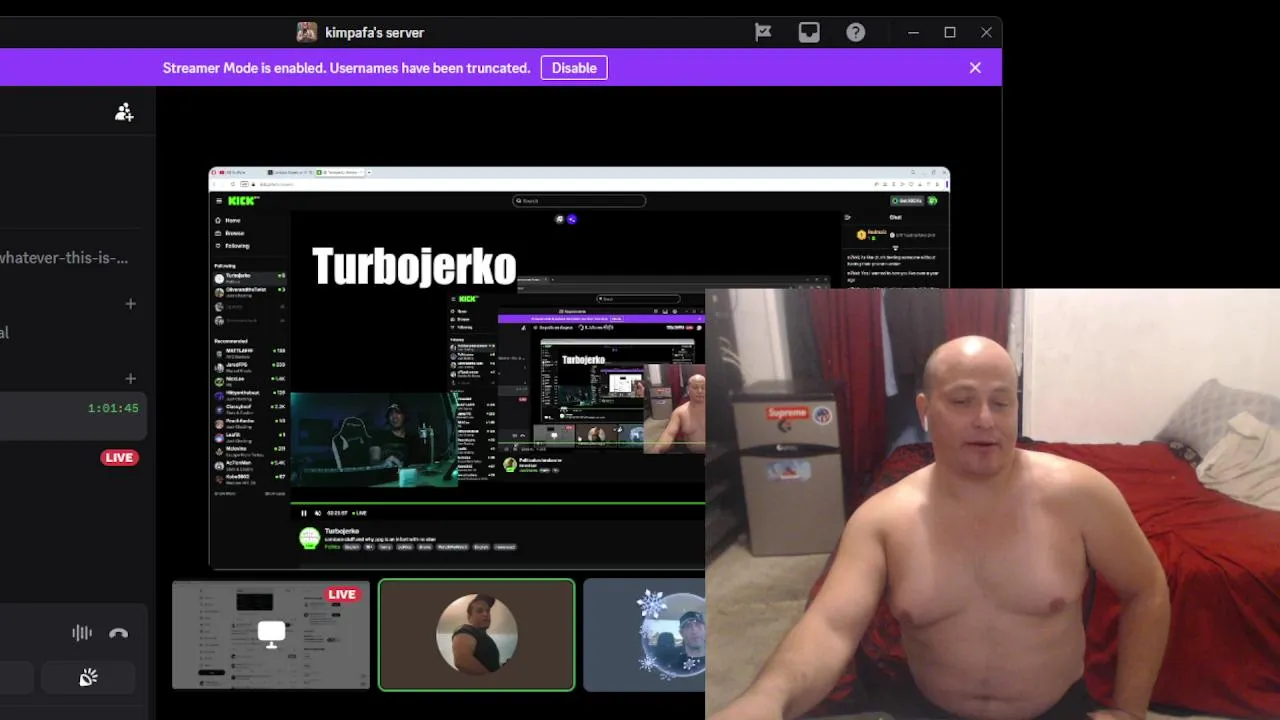
Task: Click the 1:01:45 call timer
Action: tap(113, 408)
